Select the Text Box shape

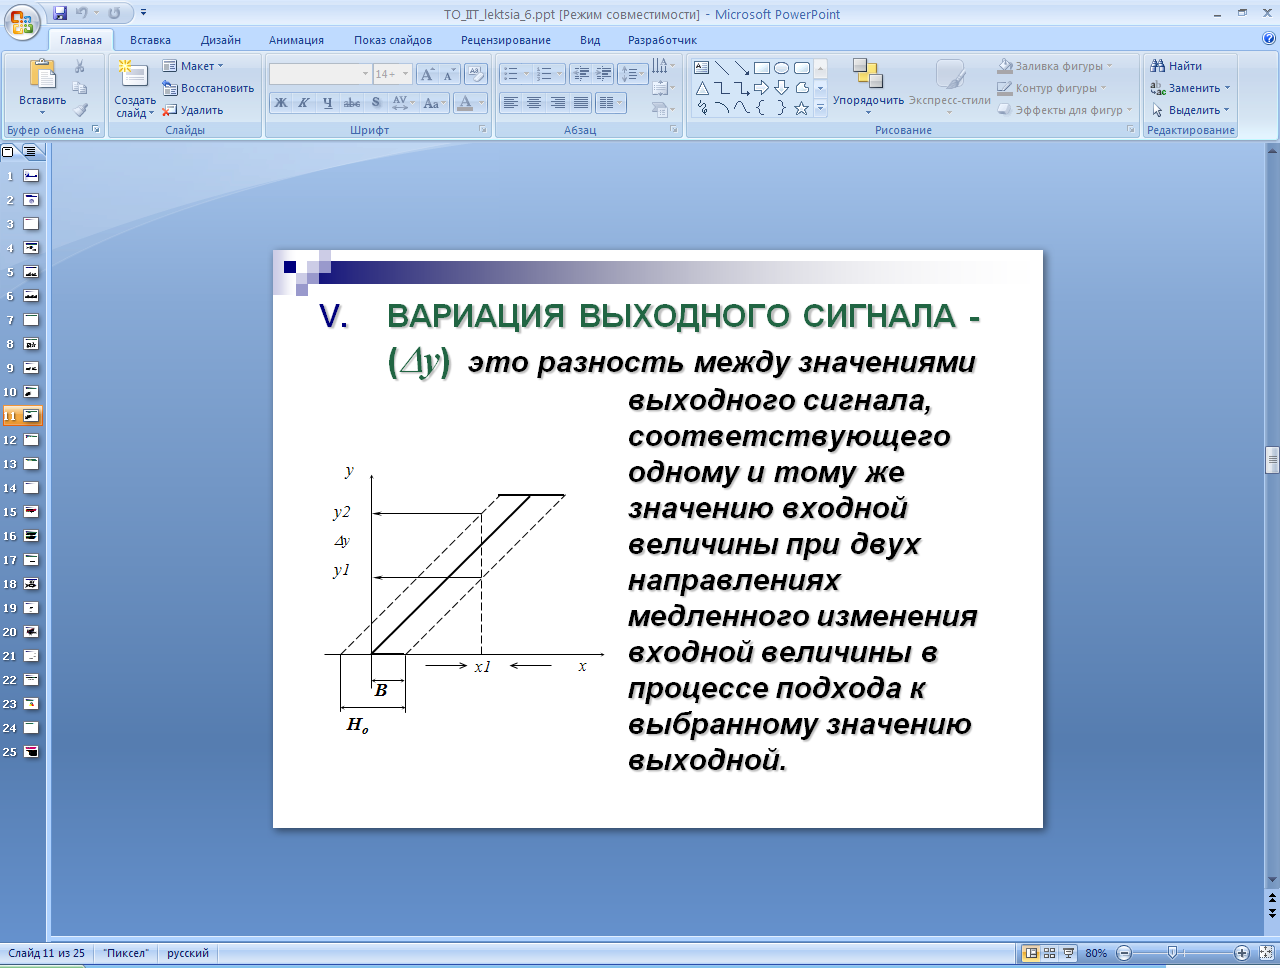702,68
